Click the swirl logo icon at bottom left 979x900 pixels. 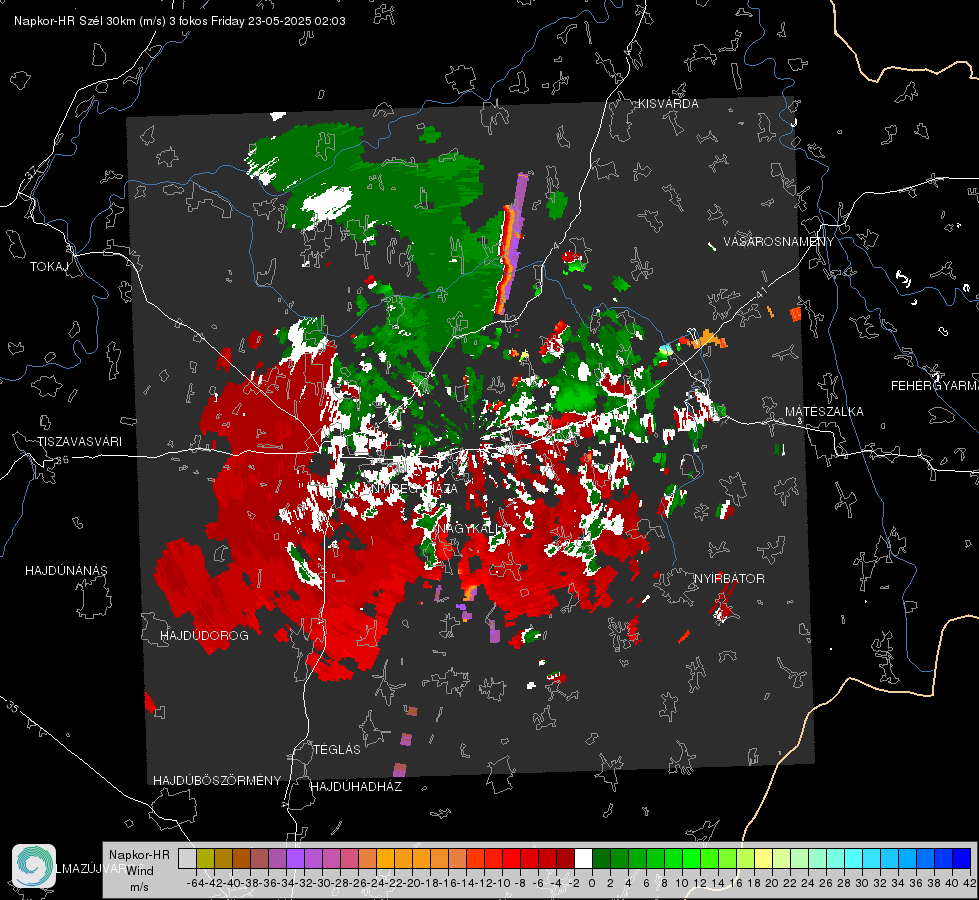click(x=34, y=866)
